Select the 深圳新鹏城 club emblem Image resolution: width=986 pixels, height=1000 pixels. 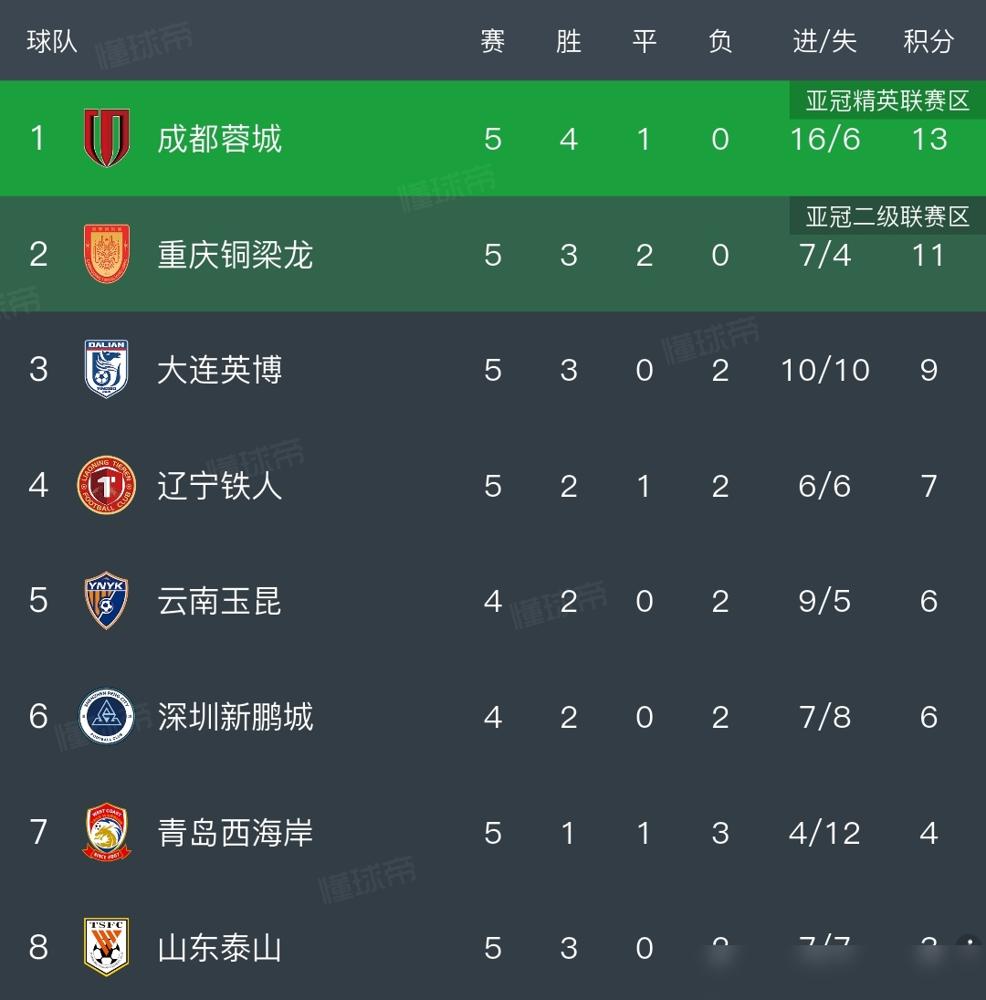coord(106,717)
